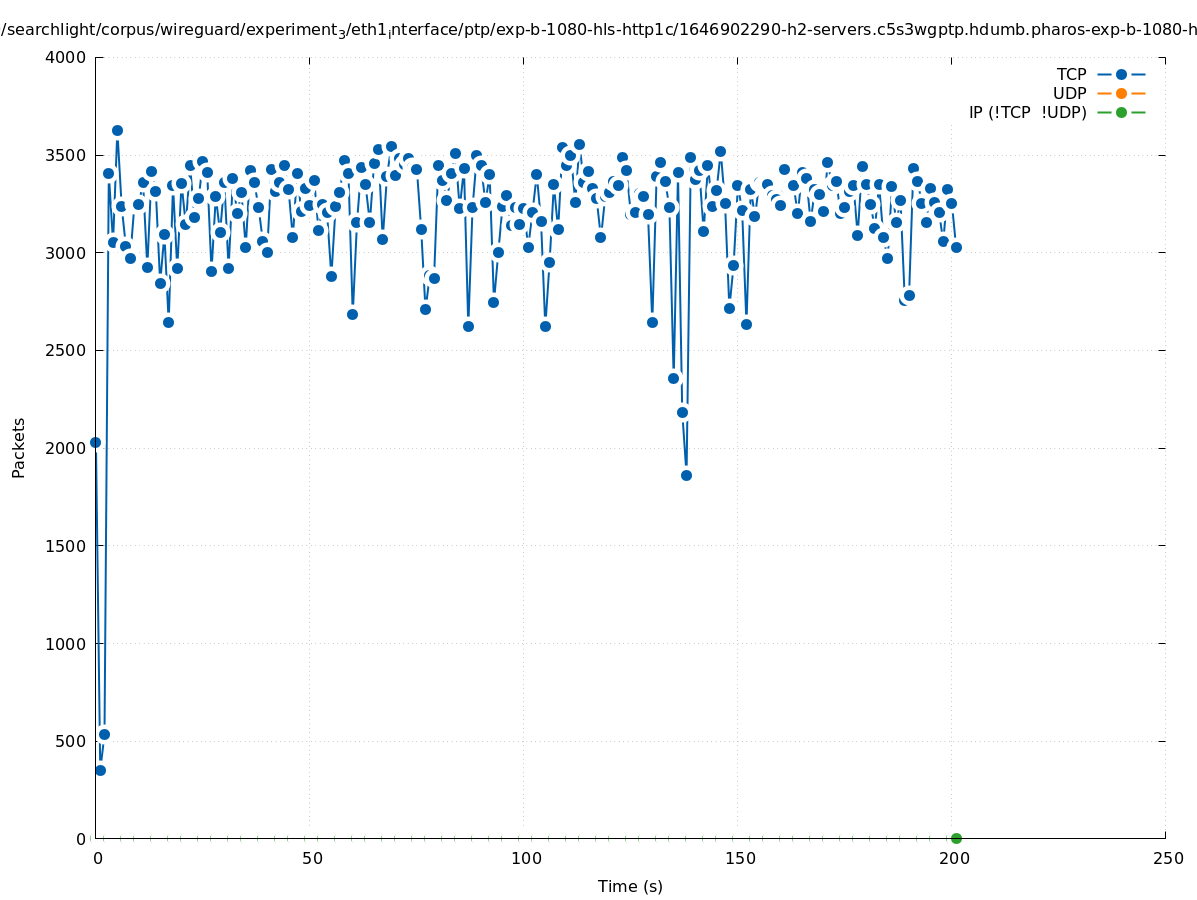This screenshot has width=1197, height=900.
Task: Click the highest TCP peak point near 3600
Action: [x=117, y=130]
